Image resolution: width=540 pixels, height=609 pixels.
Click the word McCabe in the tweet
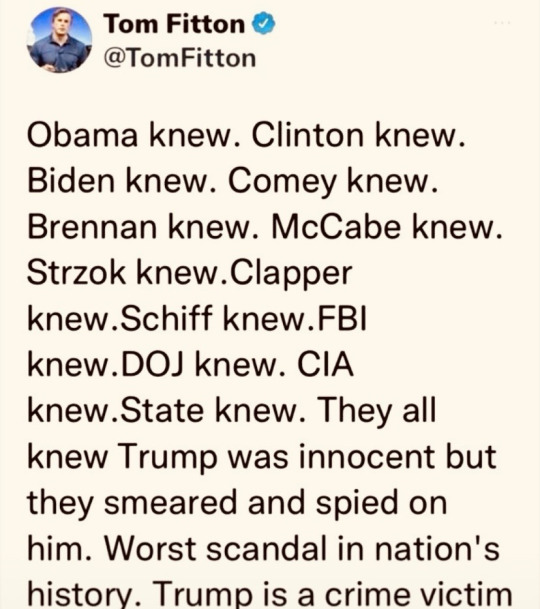(336, 228)
